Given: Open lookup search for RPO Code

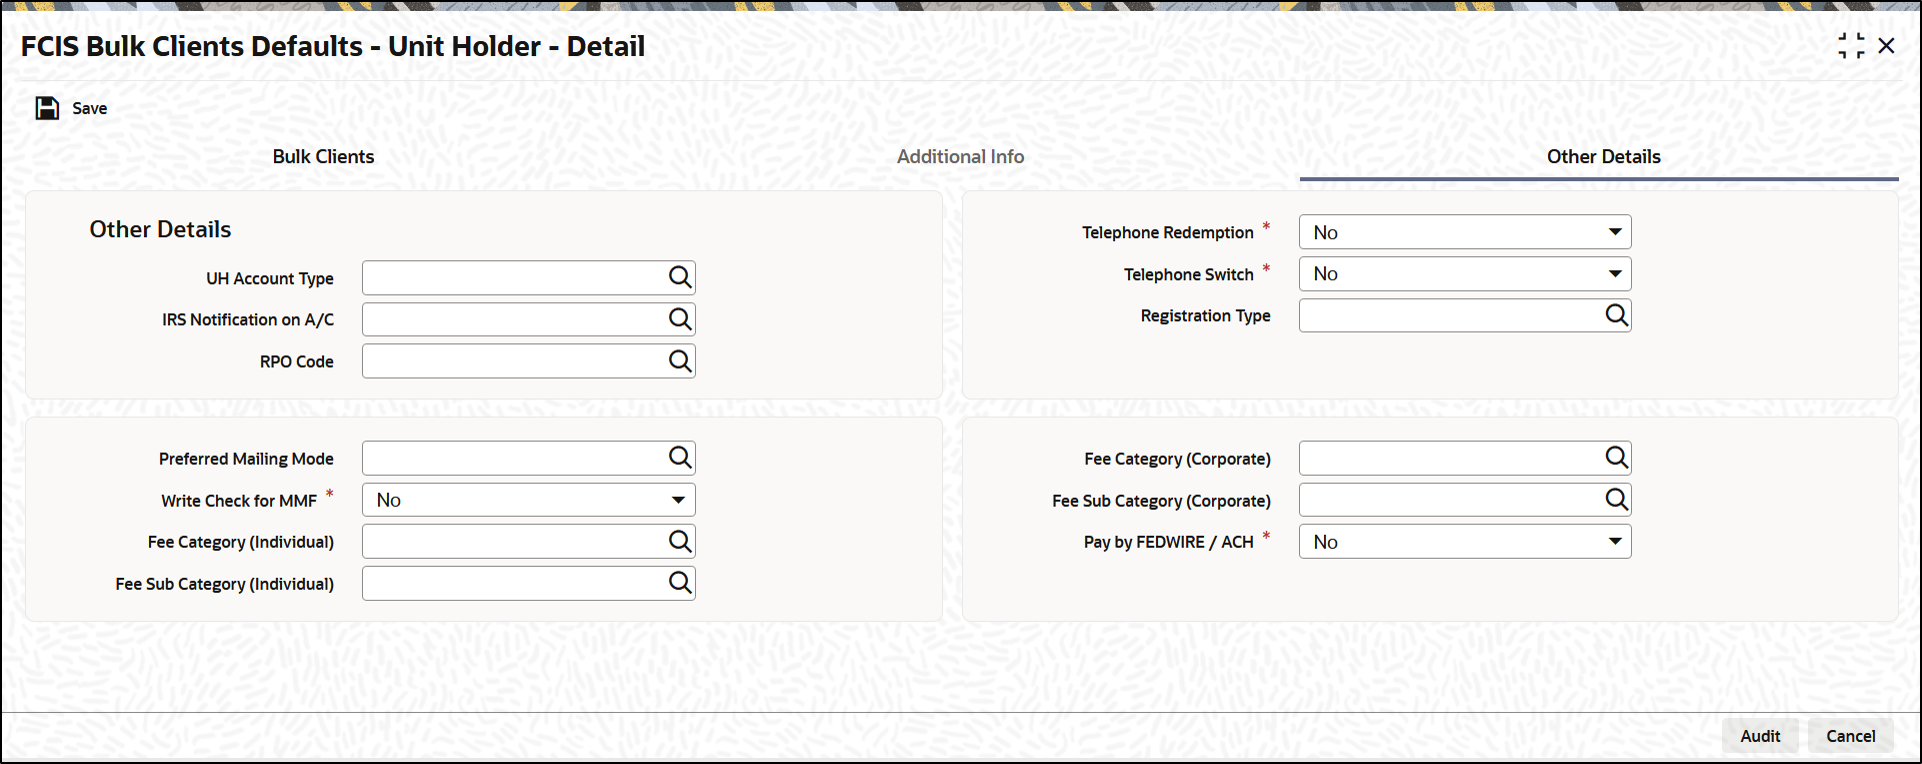Looking at the screenshot, I should 680,361.
